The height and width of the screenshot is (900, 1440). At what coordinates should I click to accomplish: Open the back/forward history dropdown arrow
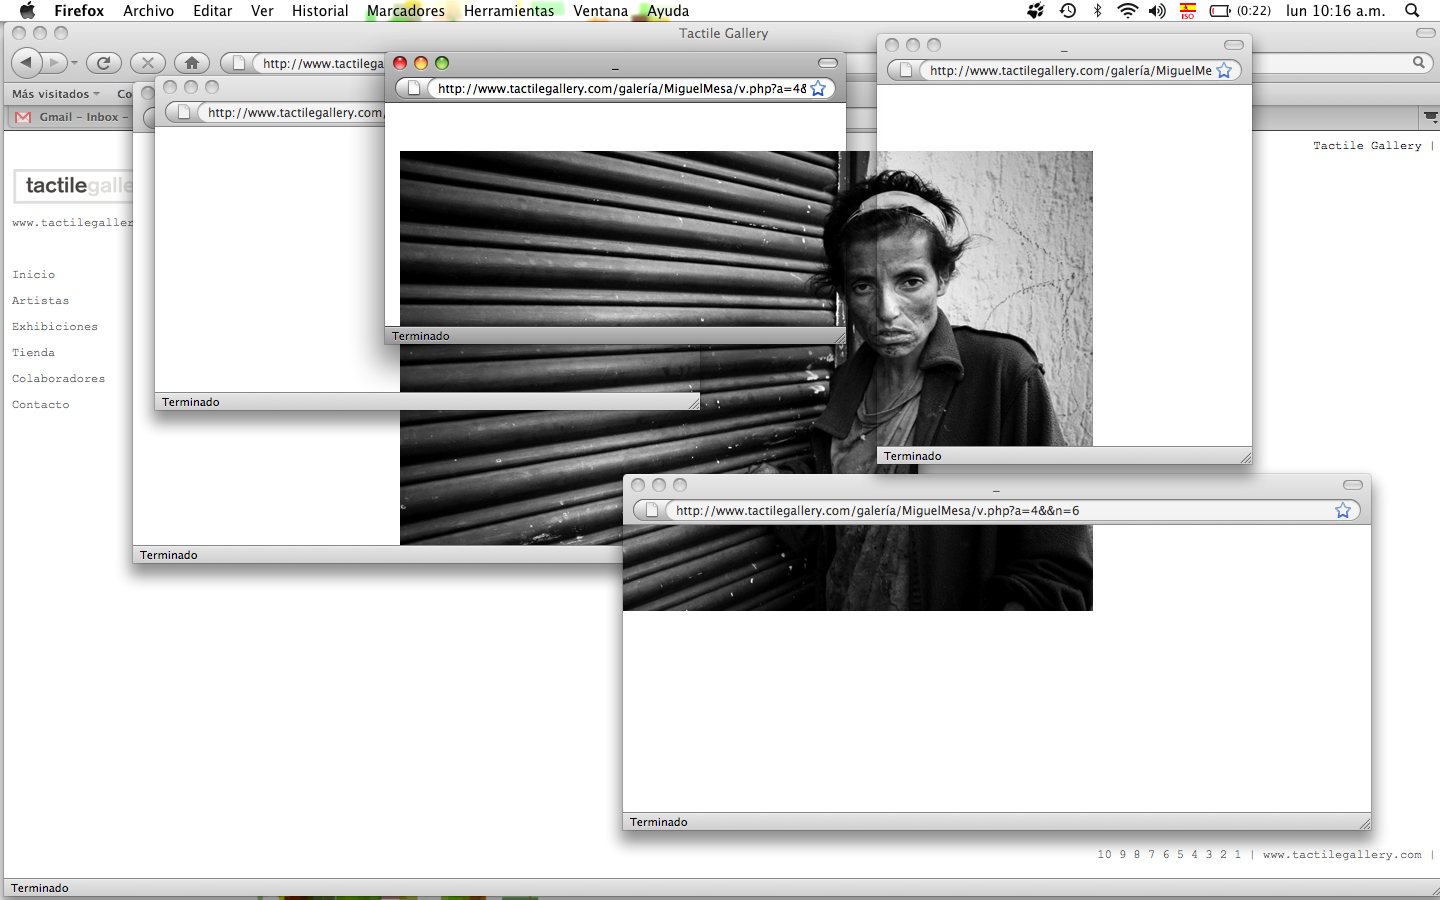[74, 63]
